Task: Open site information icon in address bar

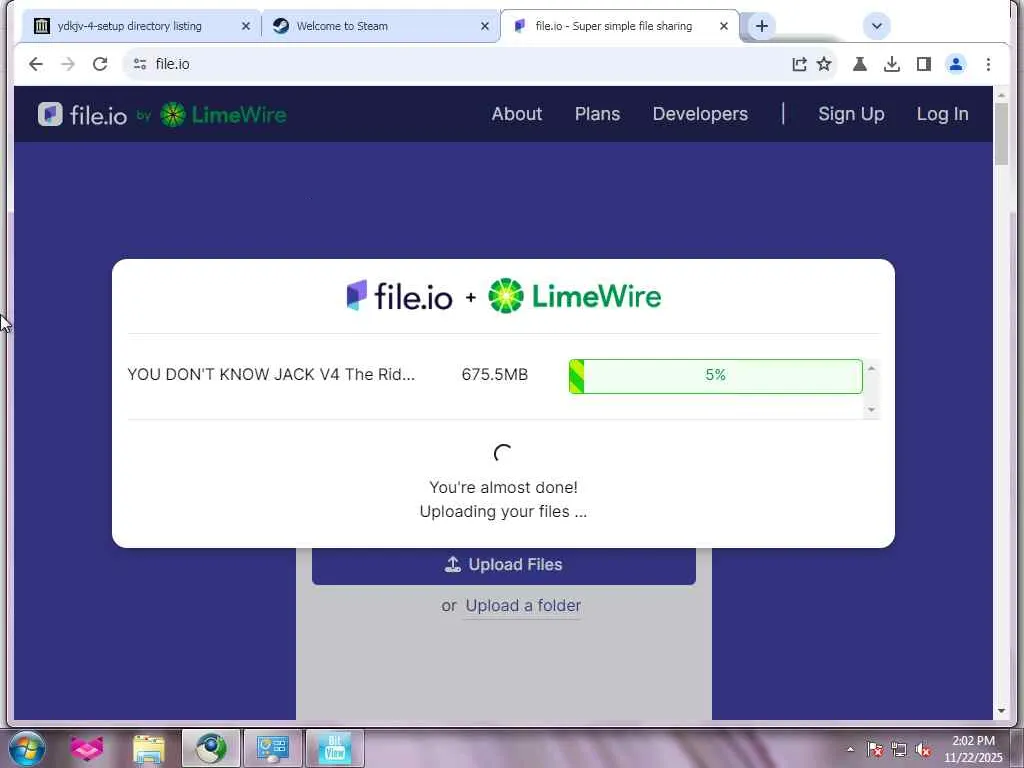Action: pos(140,64)
